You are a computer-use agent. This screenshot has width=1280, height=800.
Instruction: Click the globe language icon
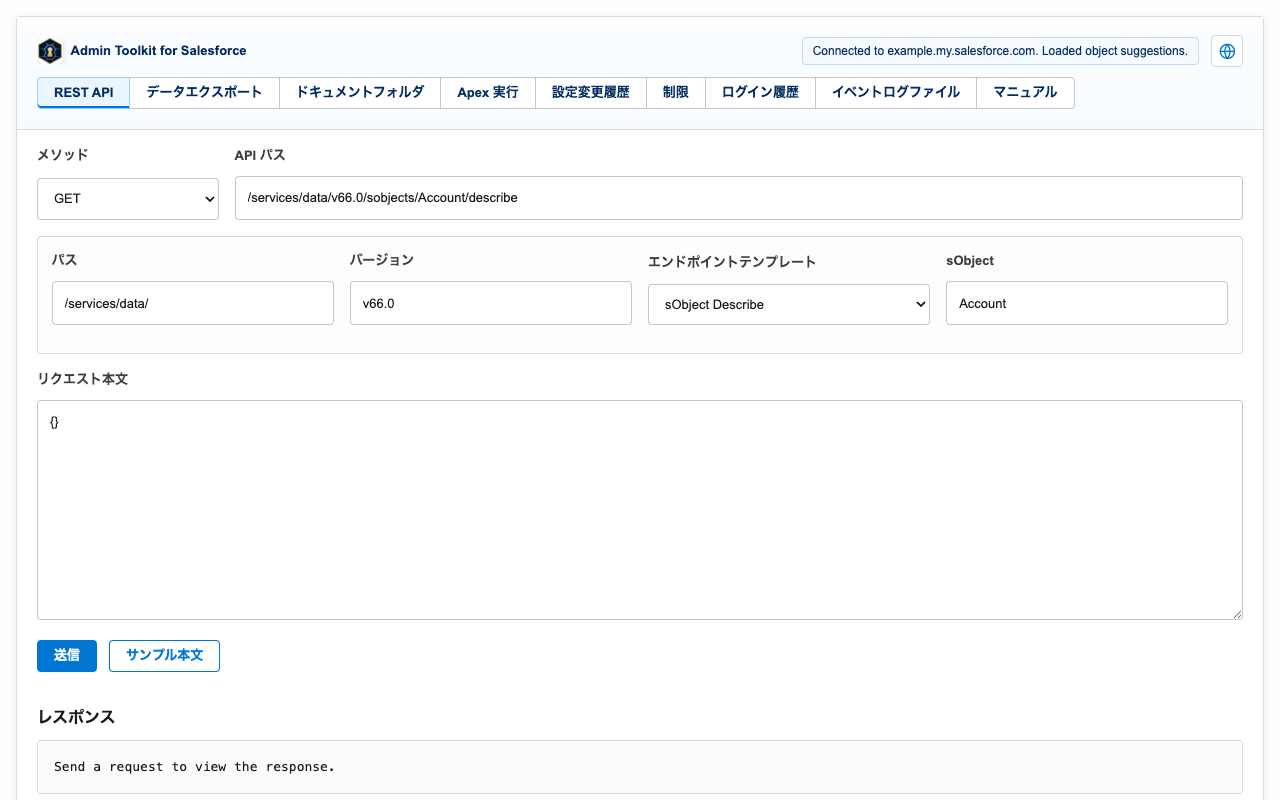click(1227, 51)
